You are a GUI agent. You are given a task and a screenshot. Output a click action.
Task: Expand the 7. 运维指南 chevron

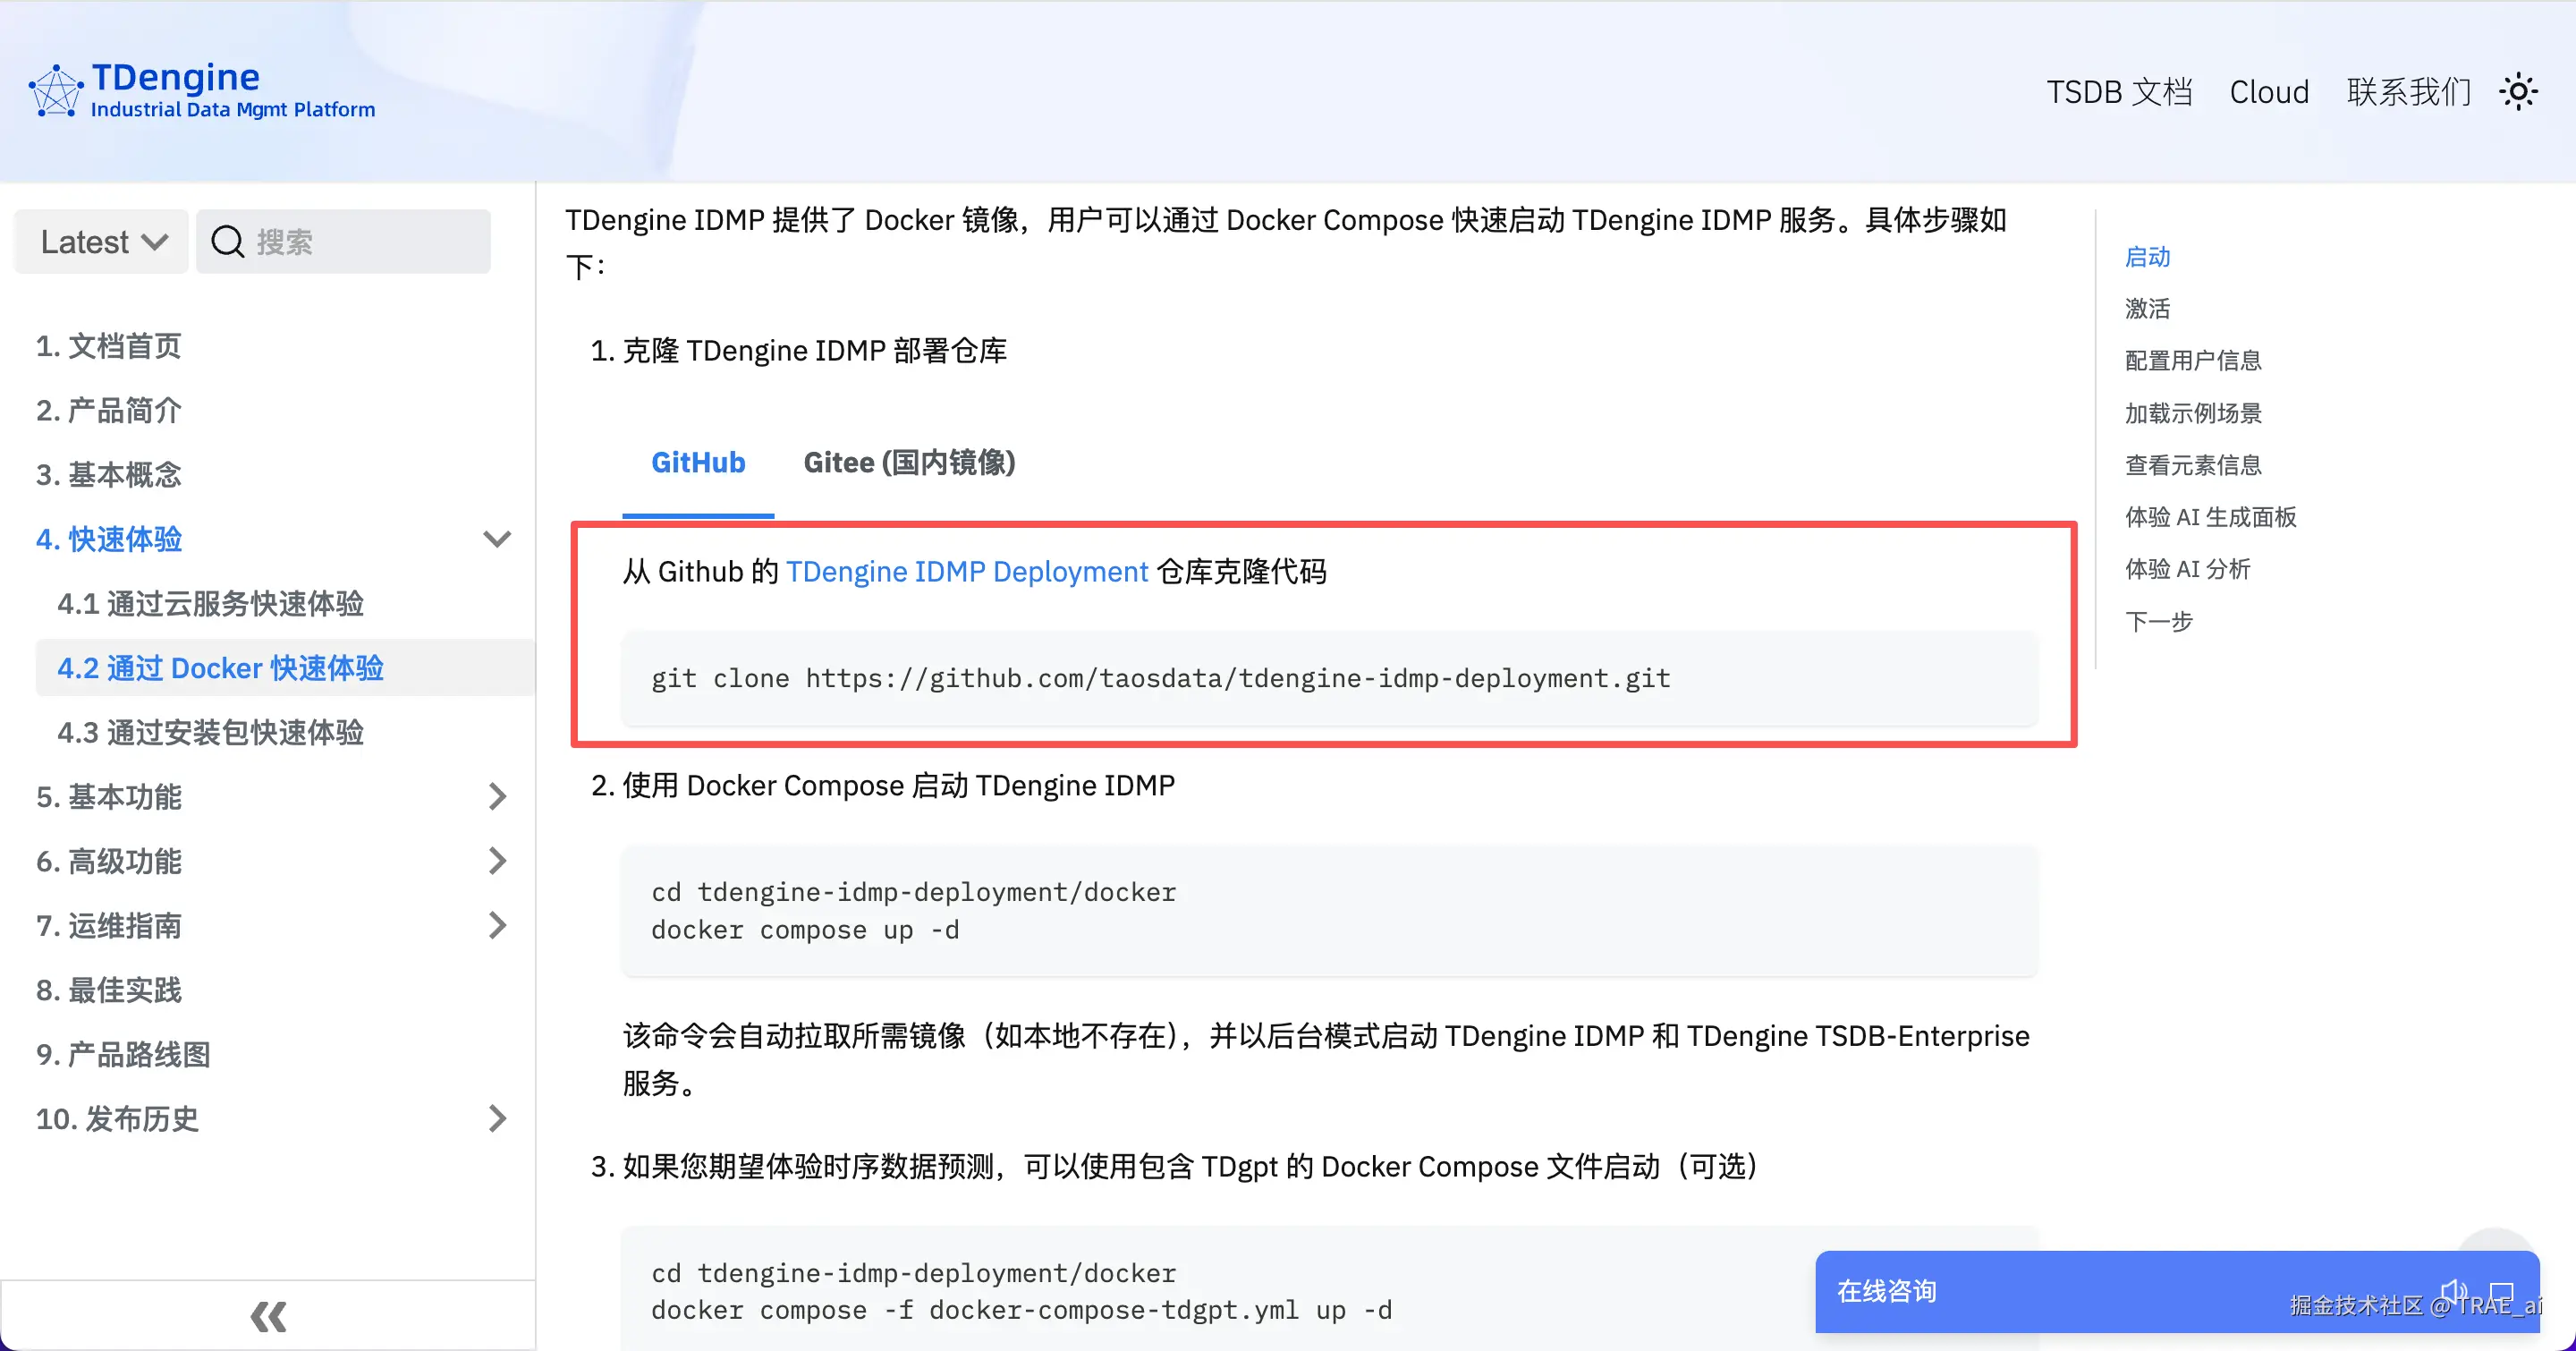497,926
